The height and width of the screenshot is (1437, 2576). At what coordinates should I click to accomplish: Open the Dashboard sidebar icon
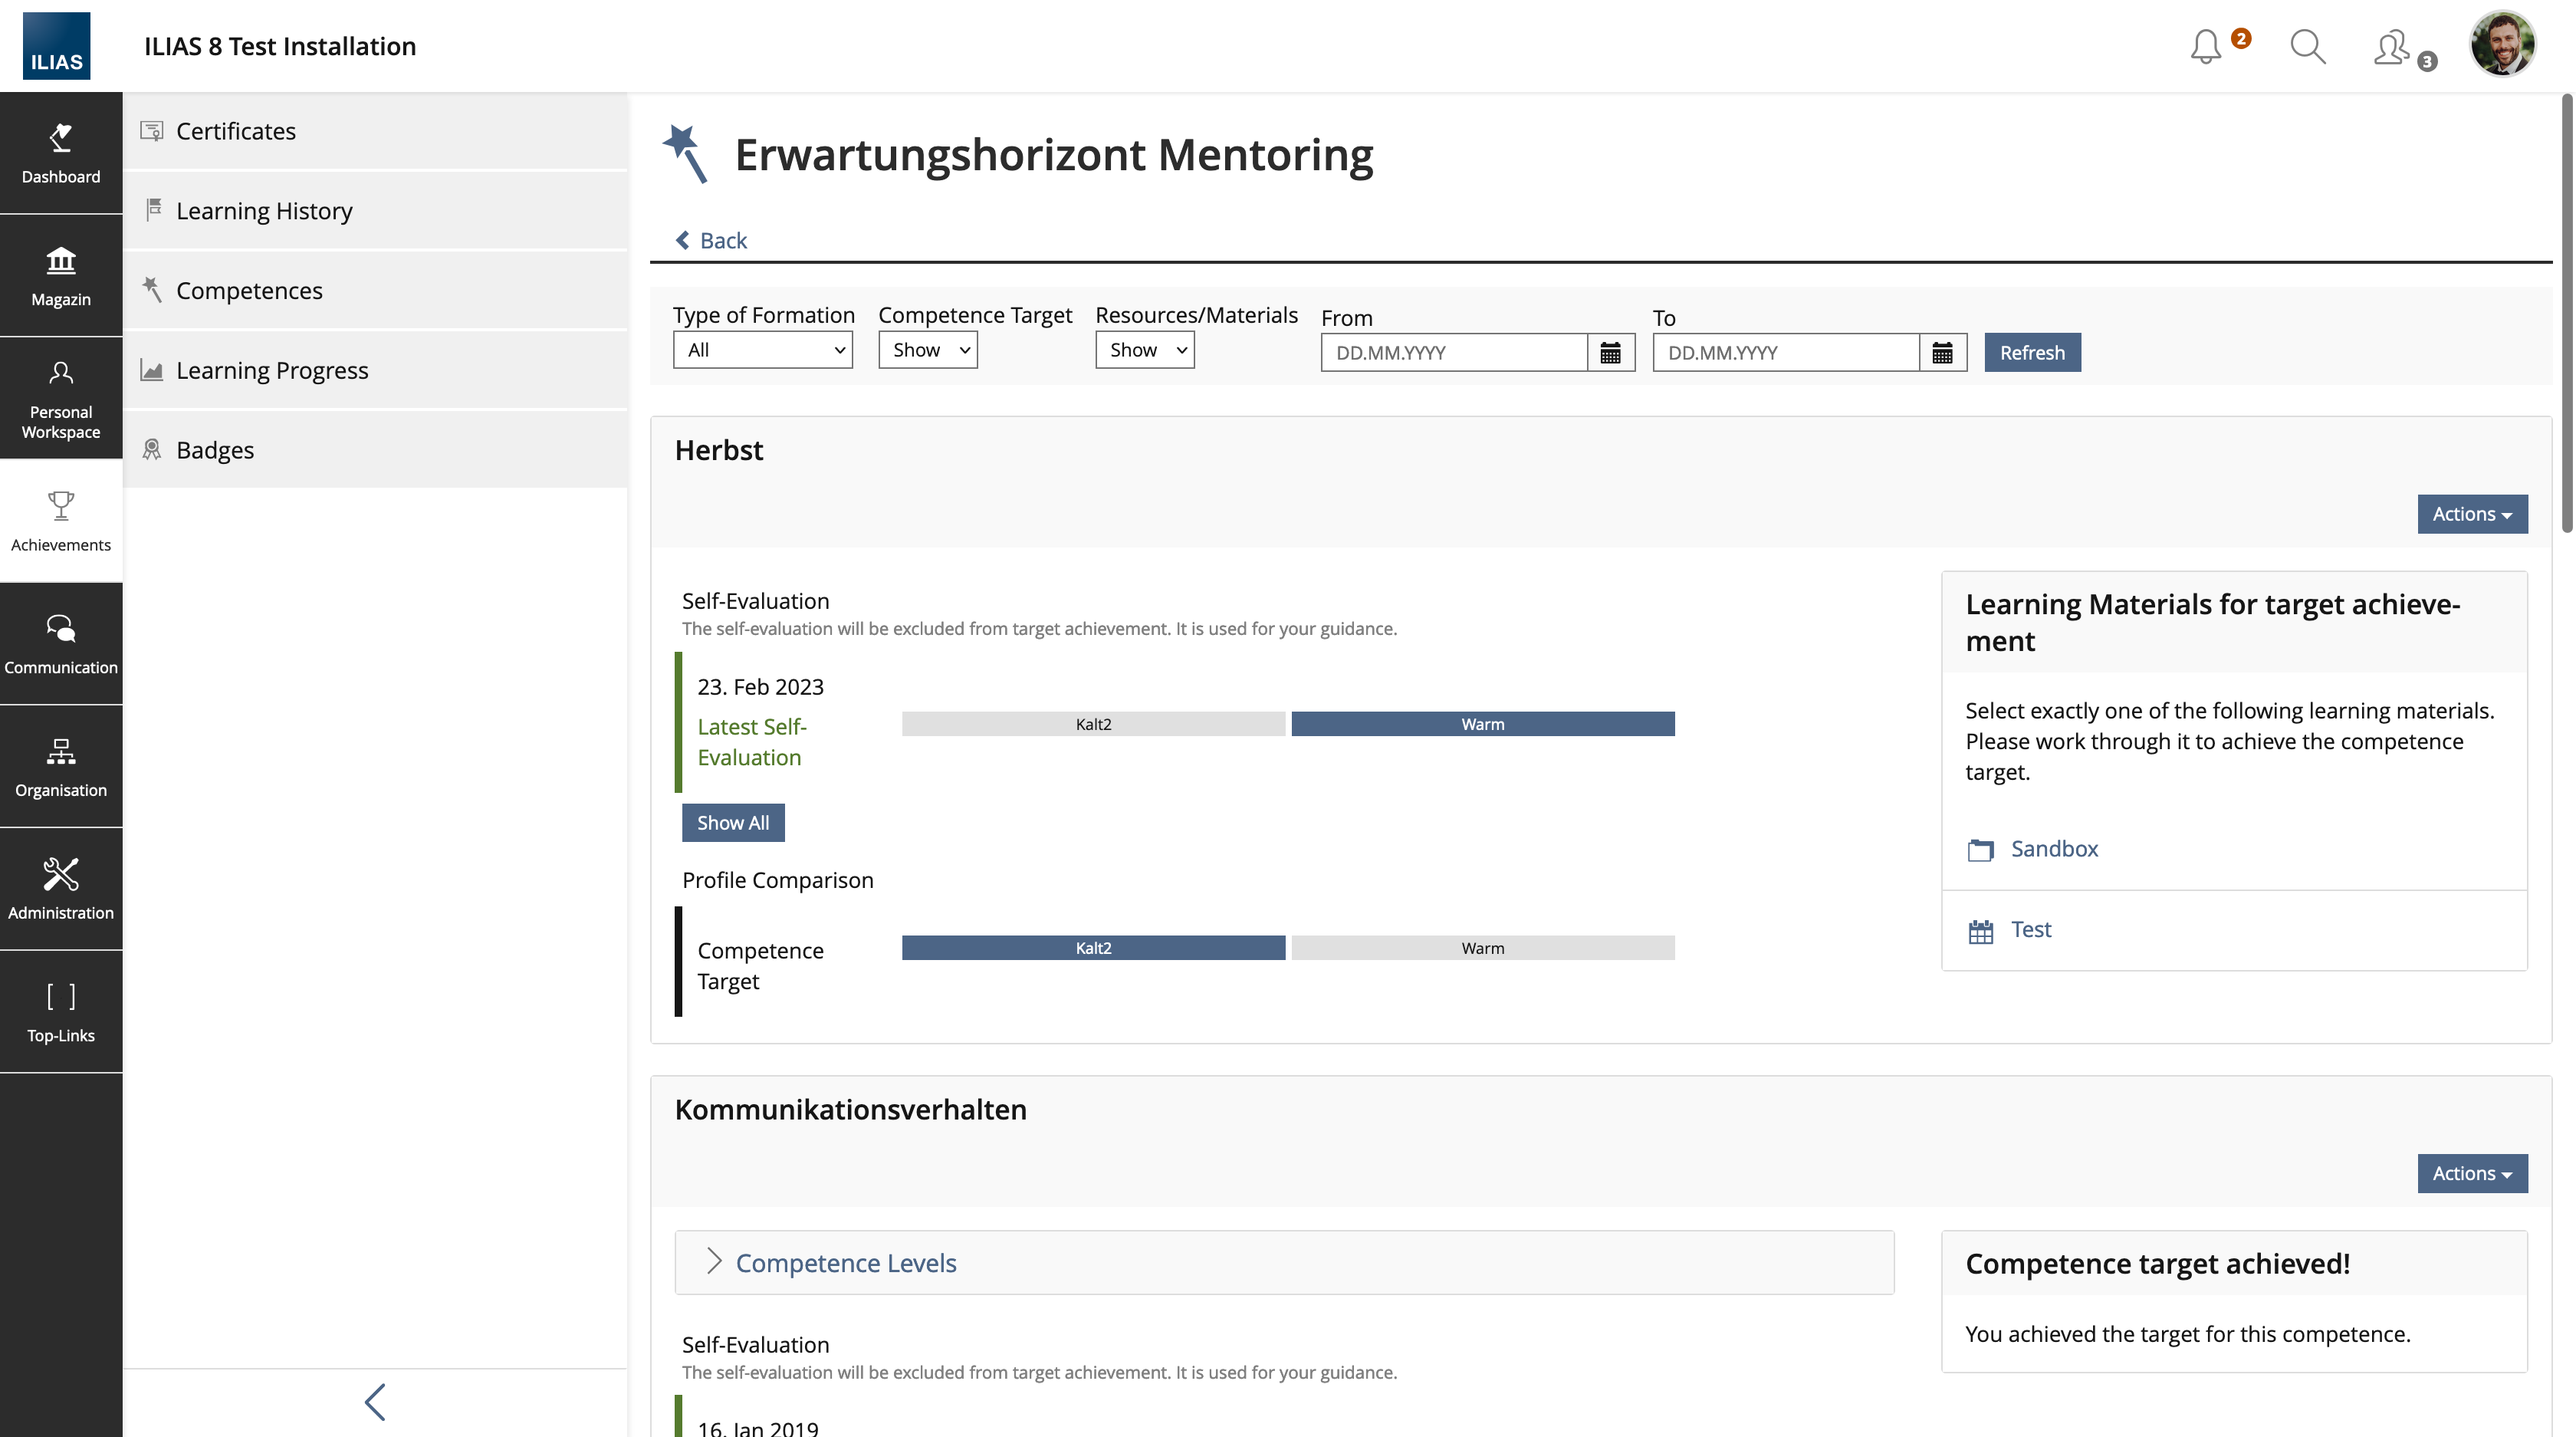click(61, 153)
